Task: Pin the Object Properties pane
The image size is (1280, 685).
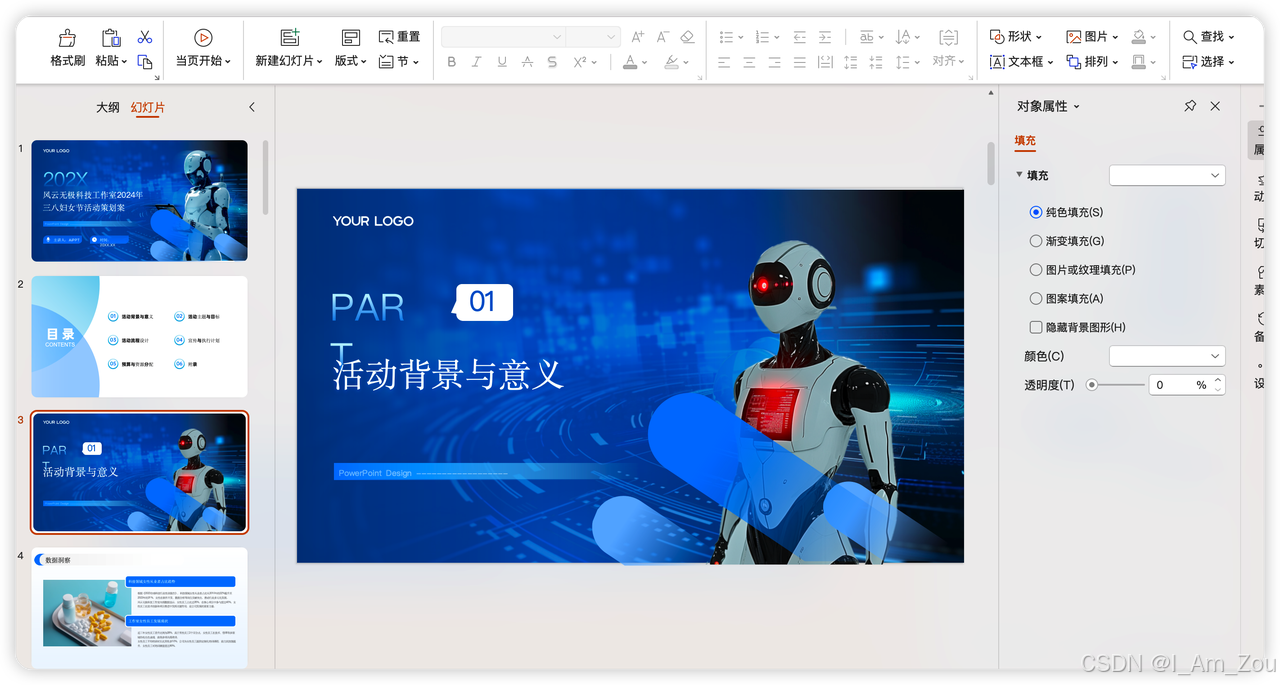Action: pyautogui.click(x=1190, y=106)
